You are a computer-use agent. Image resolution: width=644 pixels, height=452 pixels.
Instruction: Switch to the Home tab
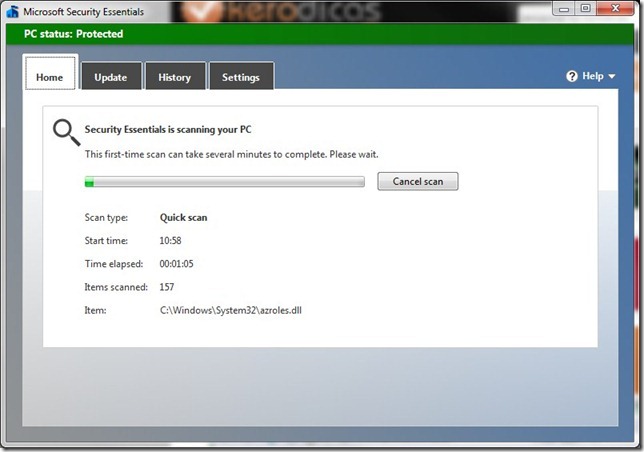[50, 73]
